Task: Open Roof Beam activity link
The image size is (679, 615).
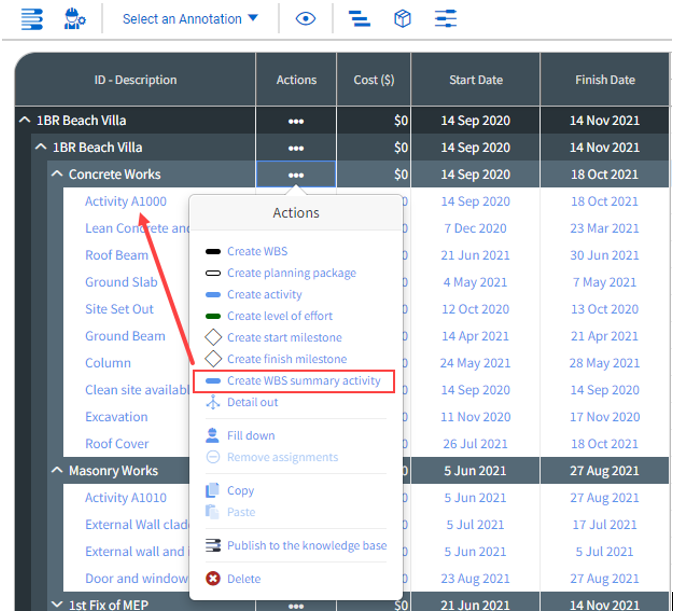Action: (117, 255)
